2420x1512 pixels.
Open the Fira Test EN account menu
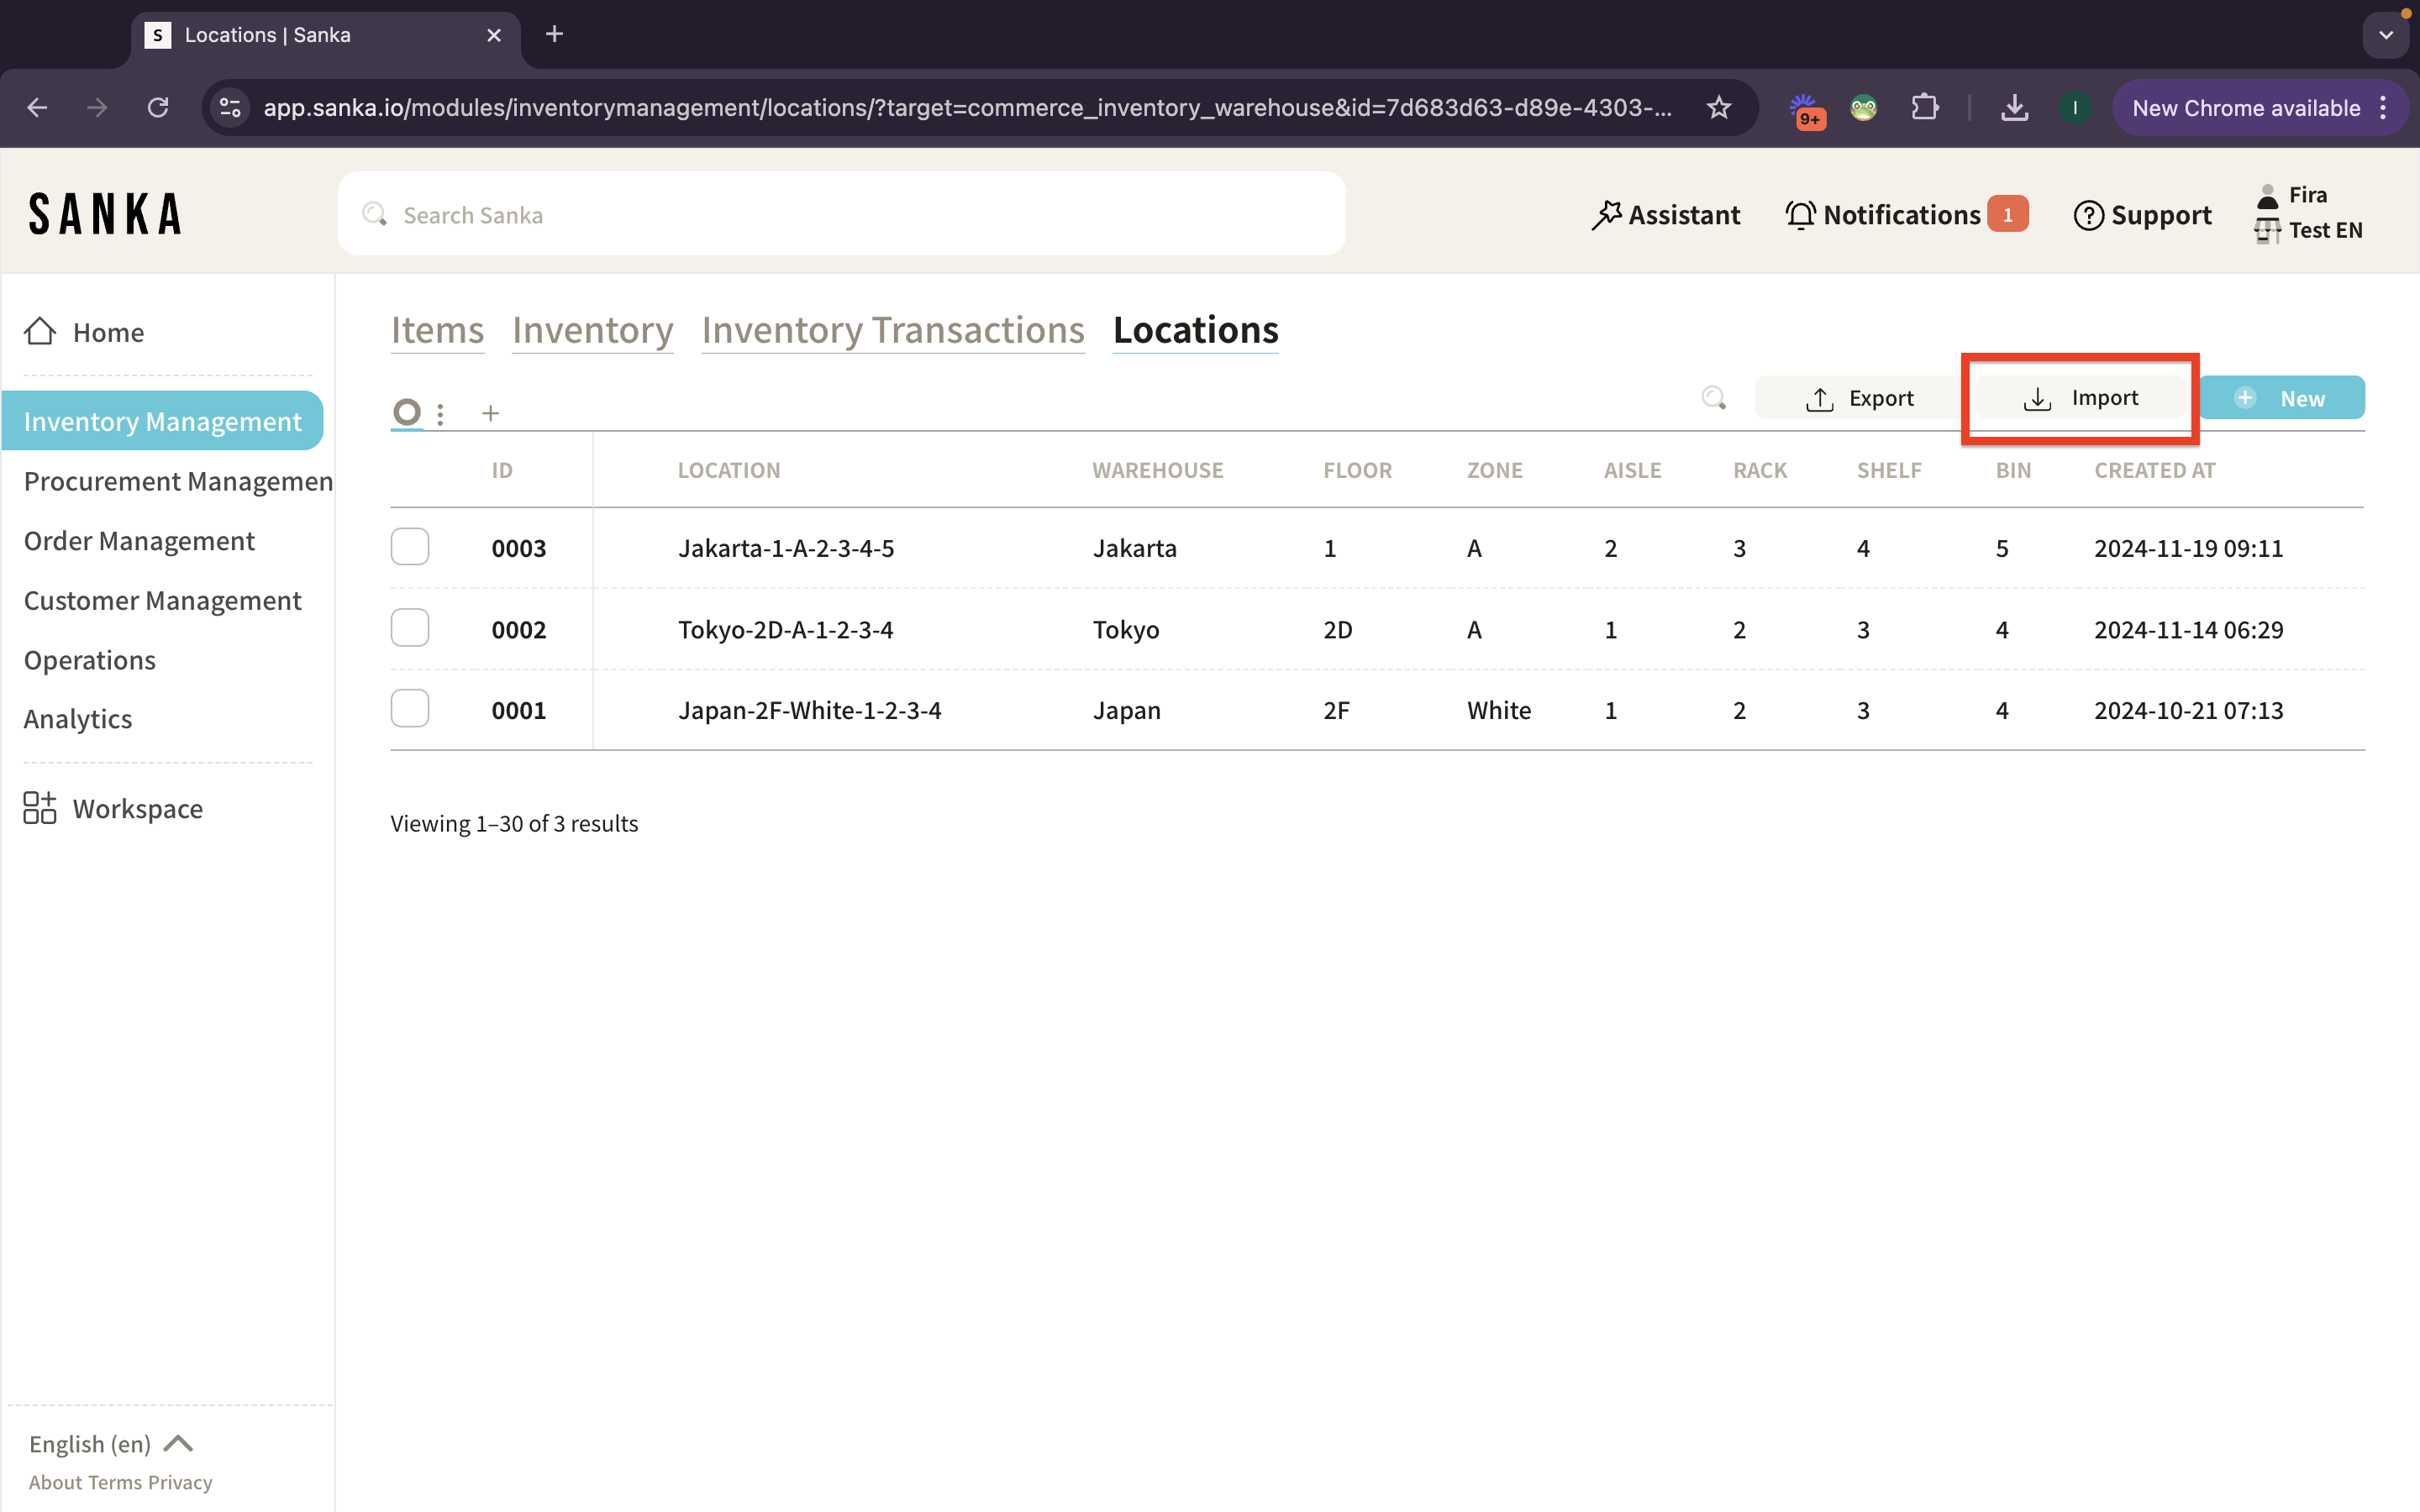(x=2308, y=213)
